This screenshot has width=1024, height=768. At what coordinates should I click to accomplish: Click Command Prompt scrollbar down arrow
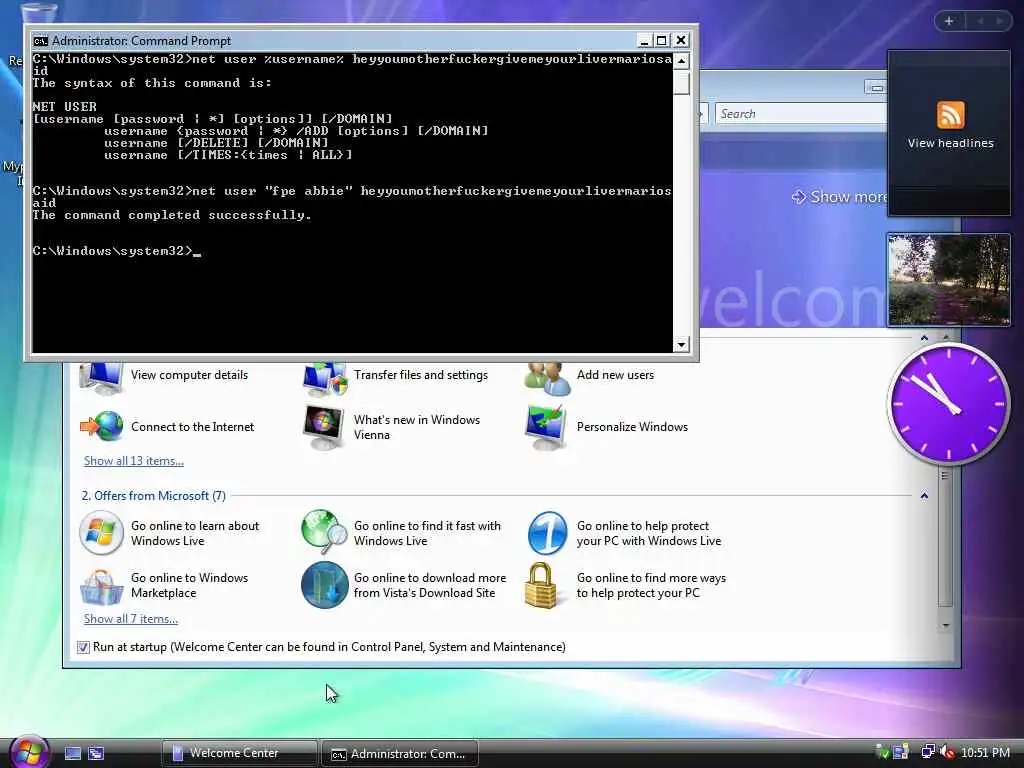(681, 344)
